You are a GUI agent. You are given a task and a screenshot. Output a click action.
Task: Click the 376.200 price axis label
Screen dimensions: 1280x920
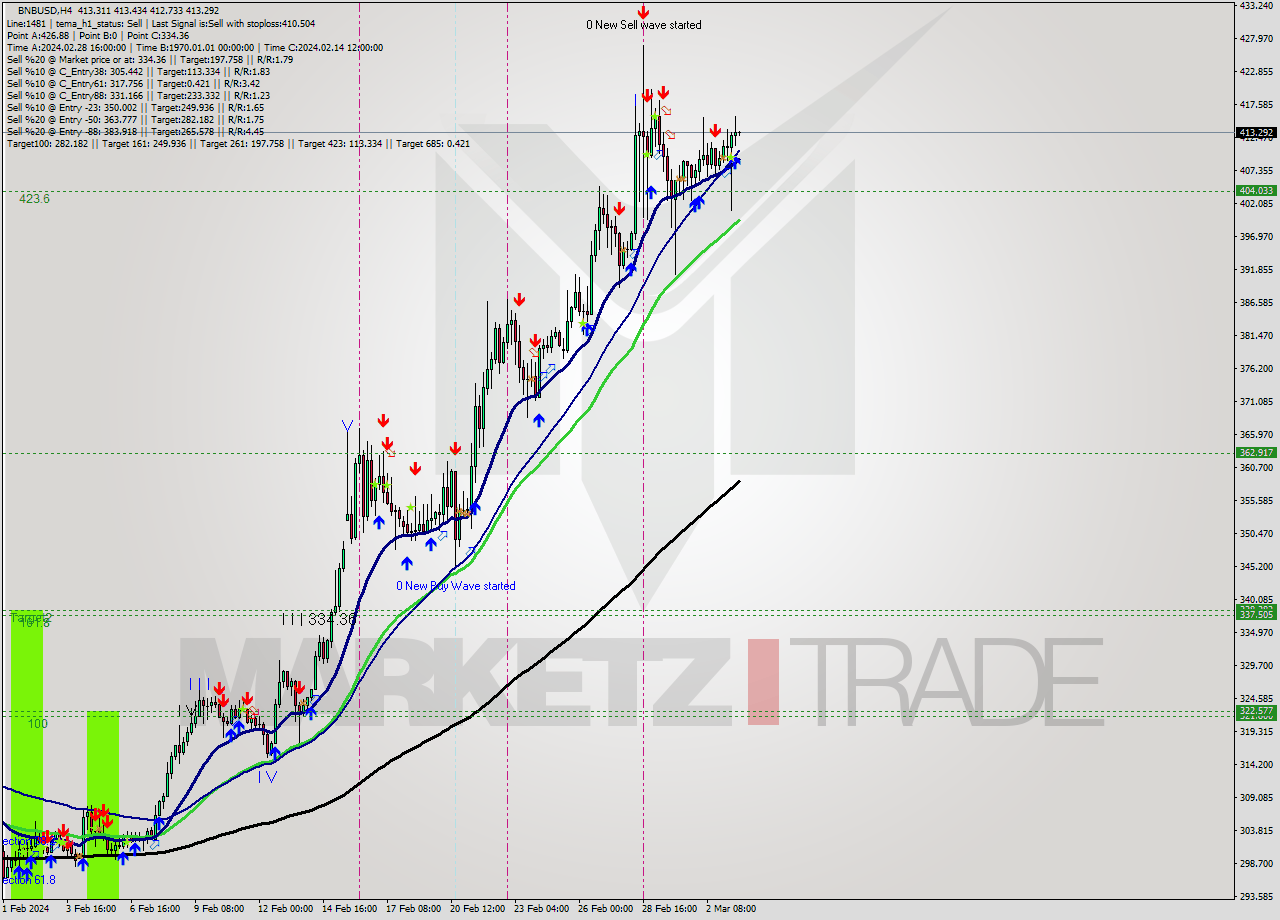1256,369
